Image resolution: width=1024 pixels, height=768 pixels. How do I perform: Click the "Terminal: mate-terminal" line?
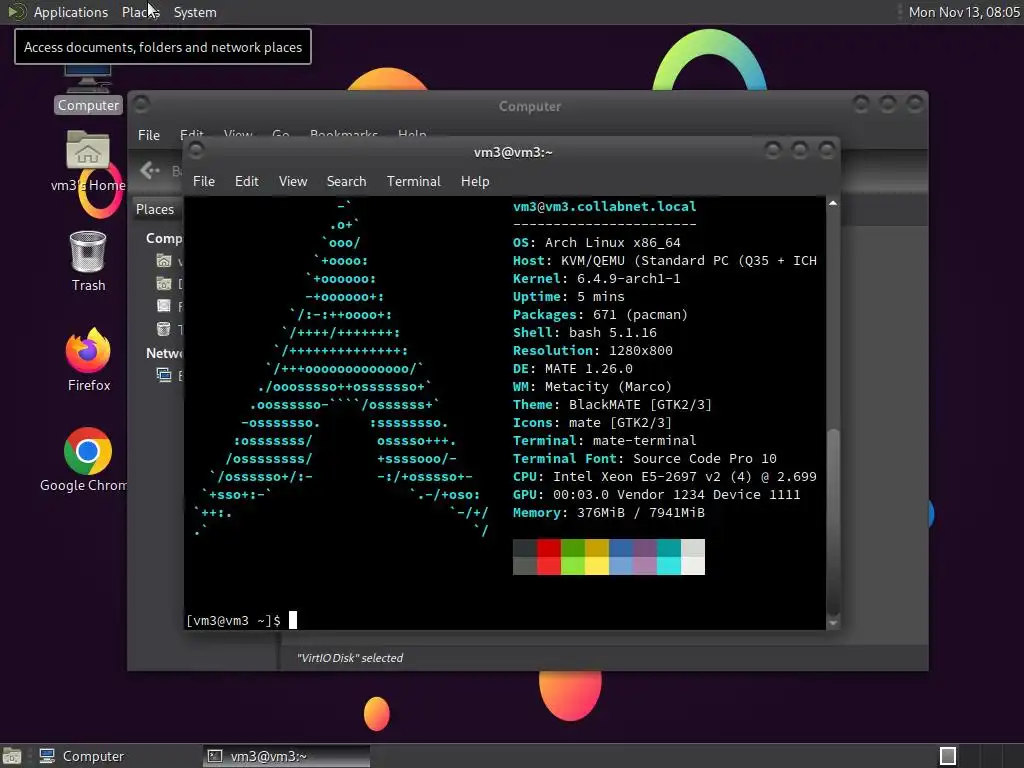click(604, 441)
